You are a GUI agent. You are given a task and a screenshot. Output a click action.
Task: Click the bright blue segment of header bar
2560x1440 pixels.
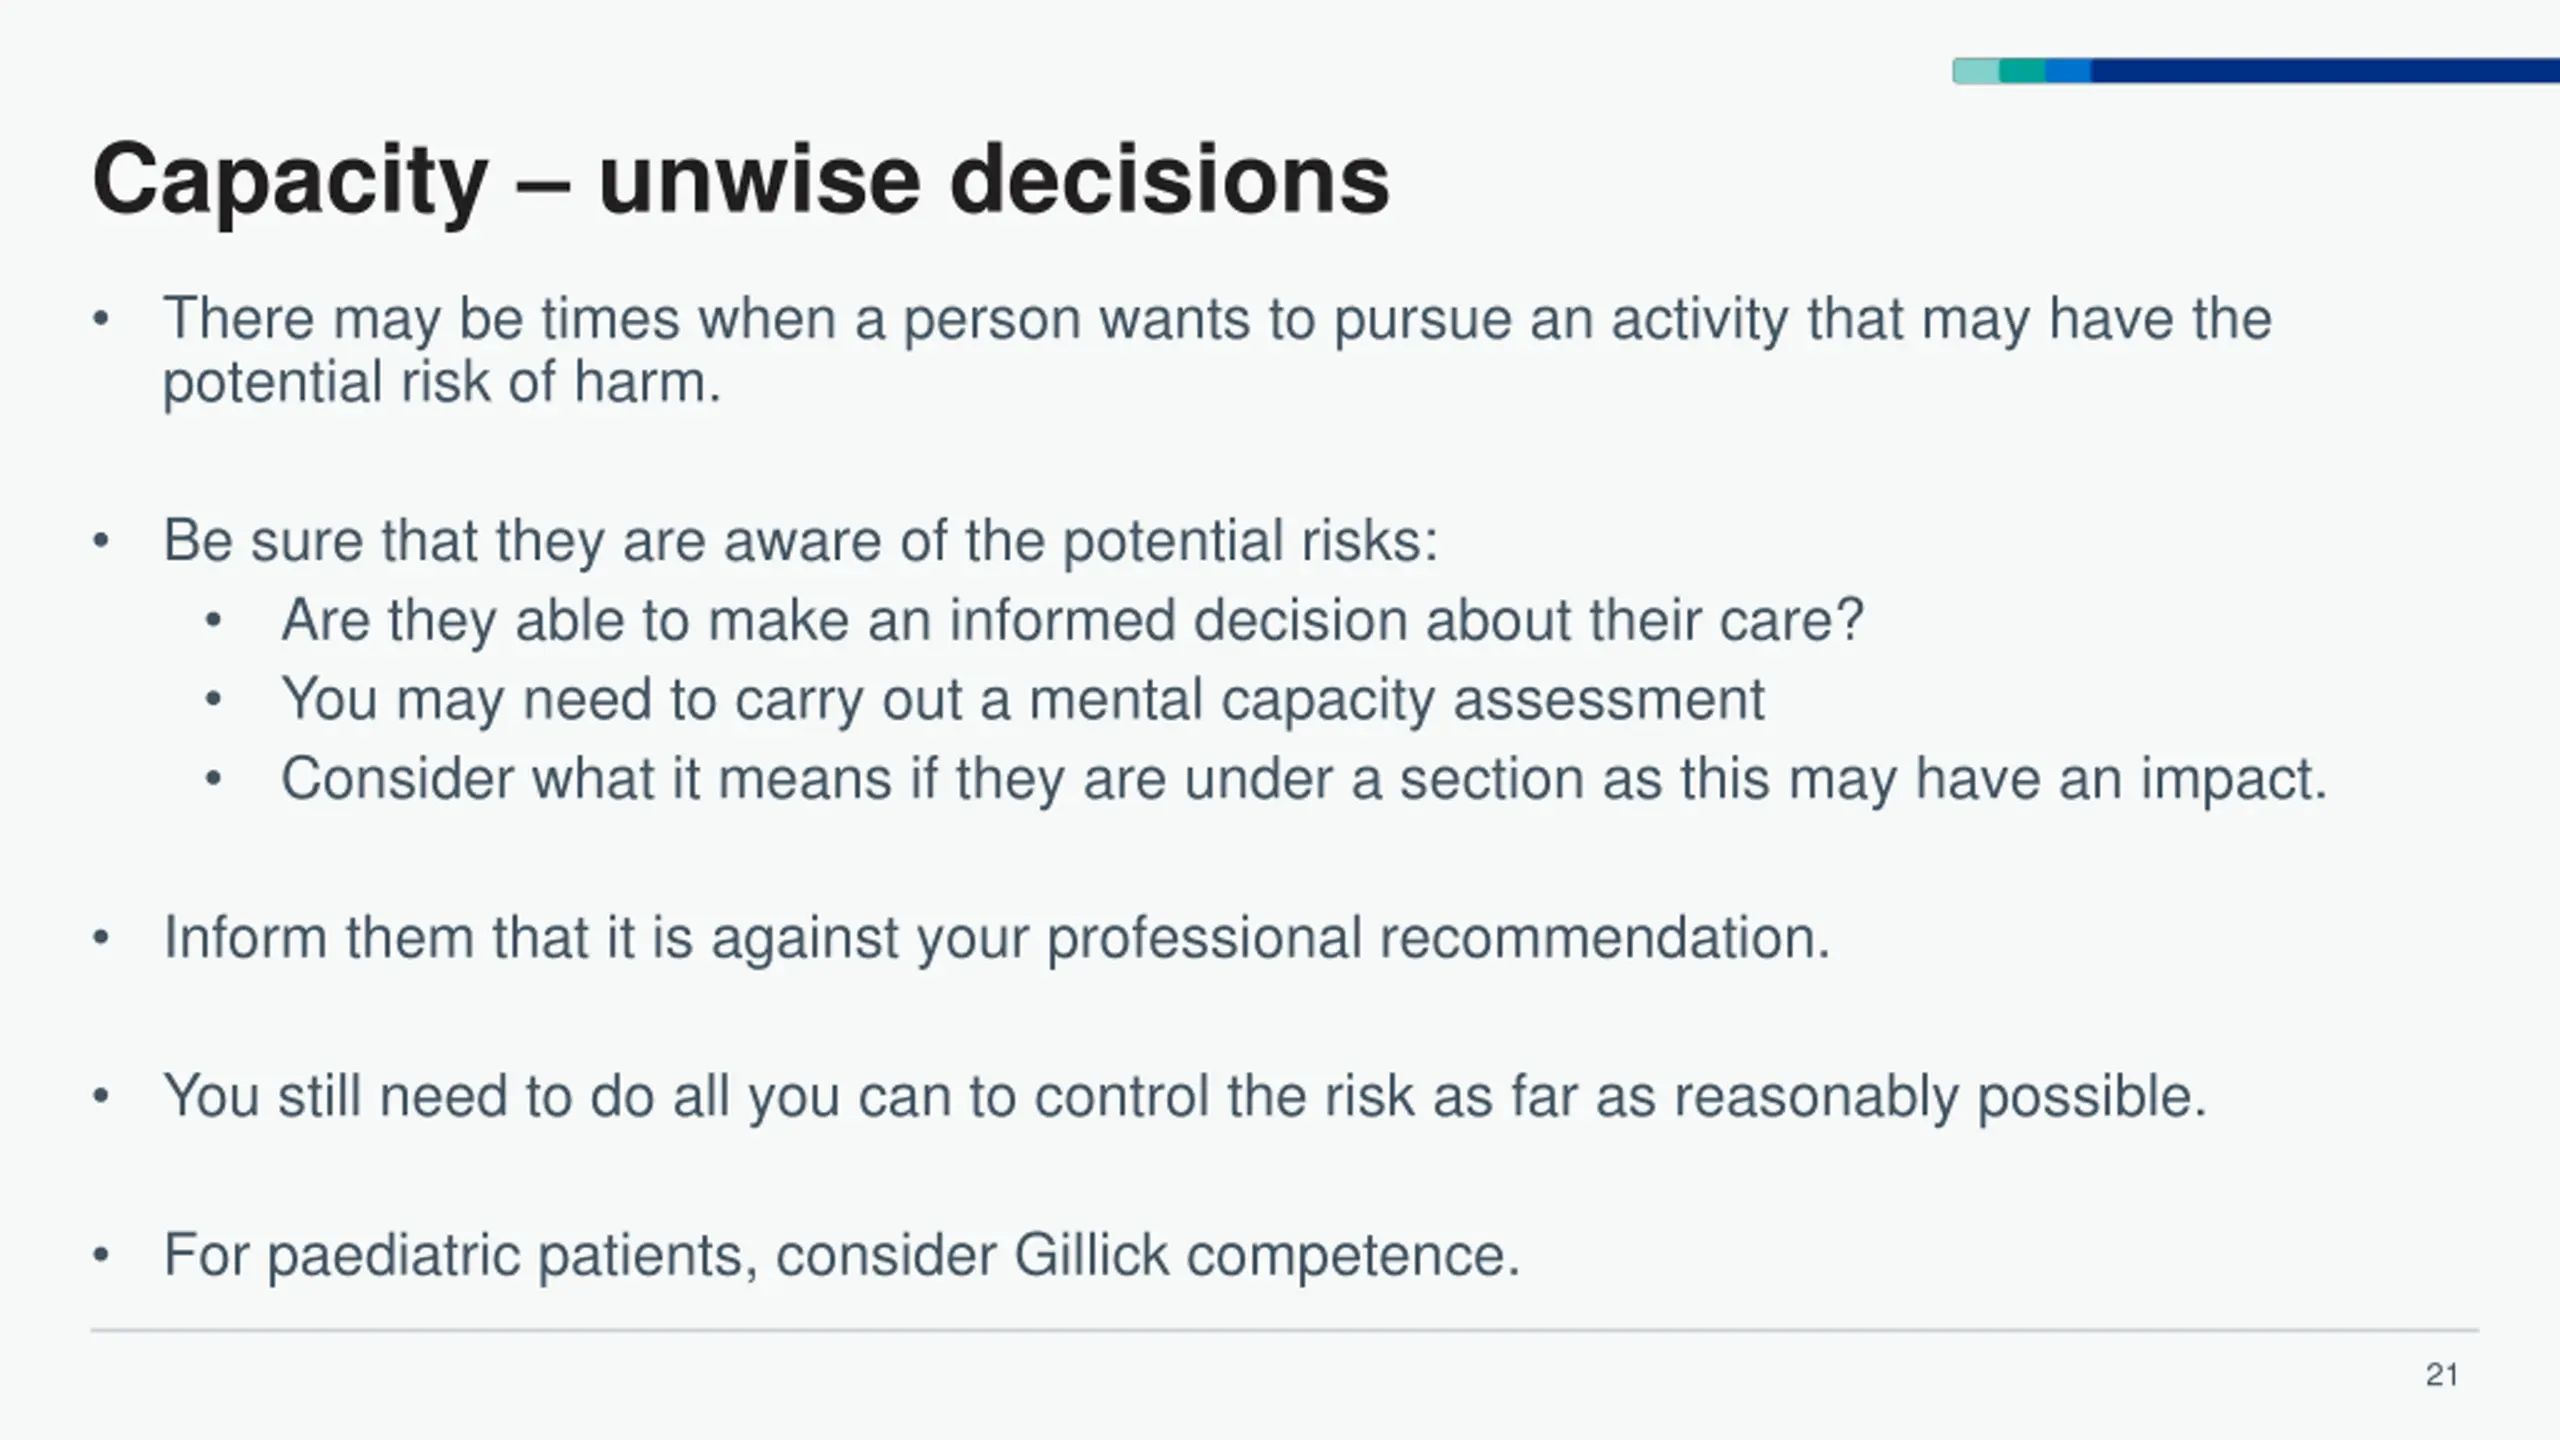2068,71
